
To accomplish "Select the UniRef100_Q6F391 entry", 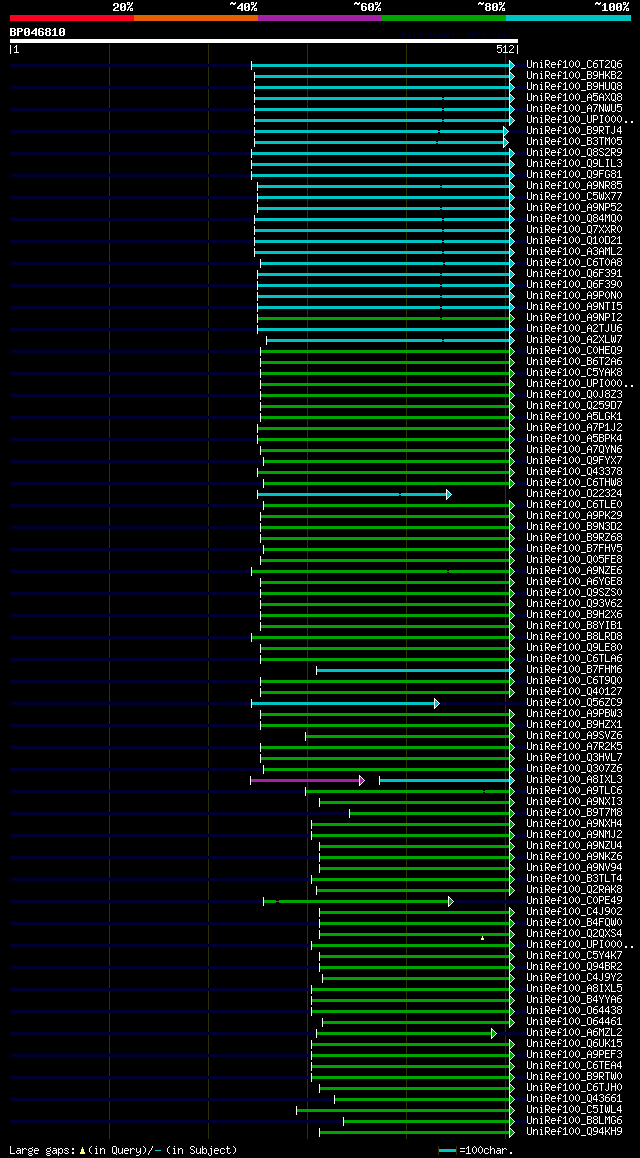I will (574, 273).
